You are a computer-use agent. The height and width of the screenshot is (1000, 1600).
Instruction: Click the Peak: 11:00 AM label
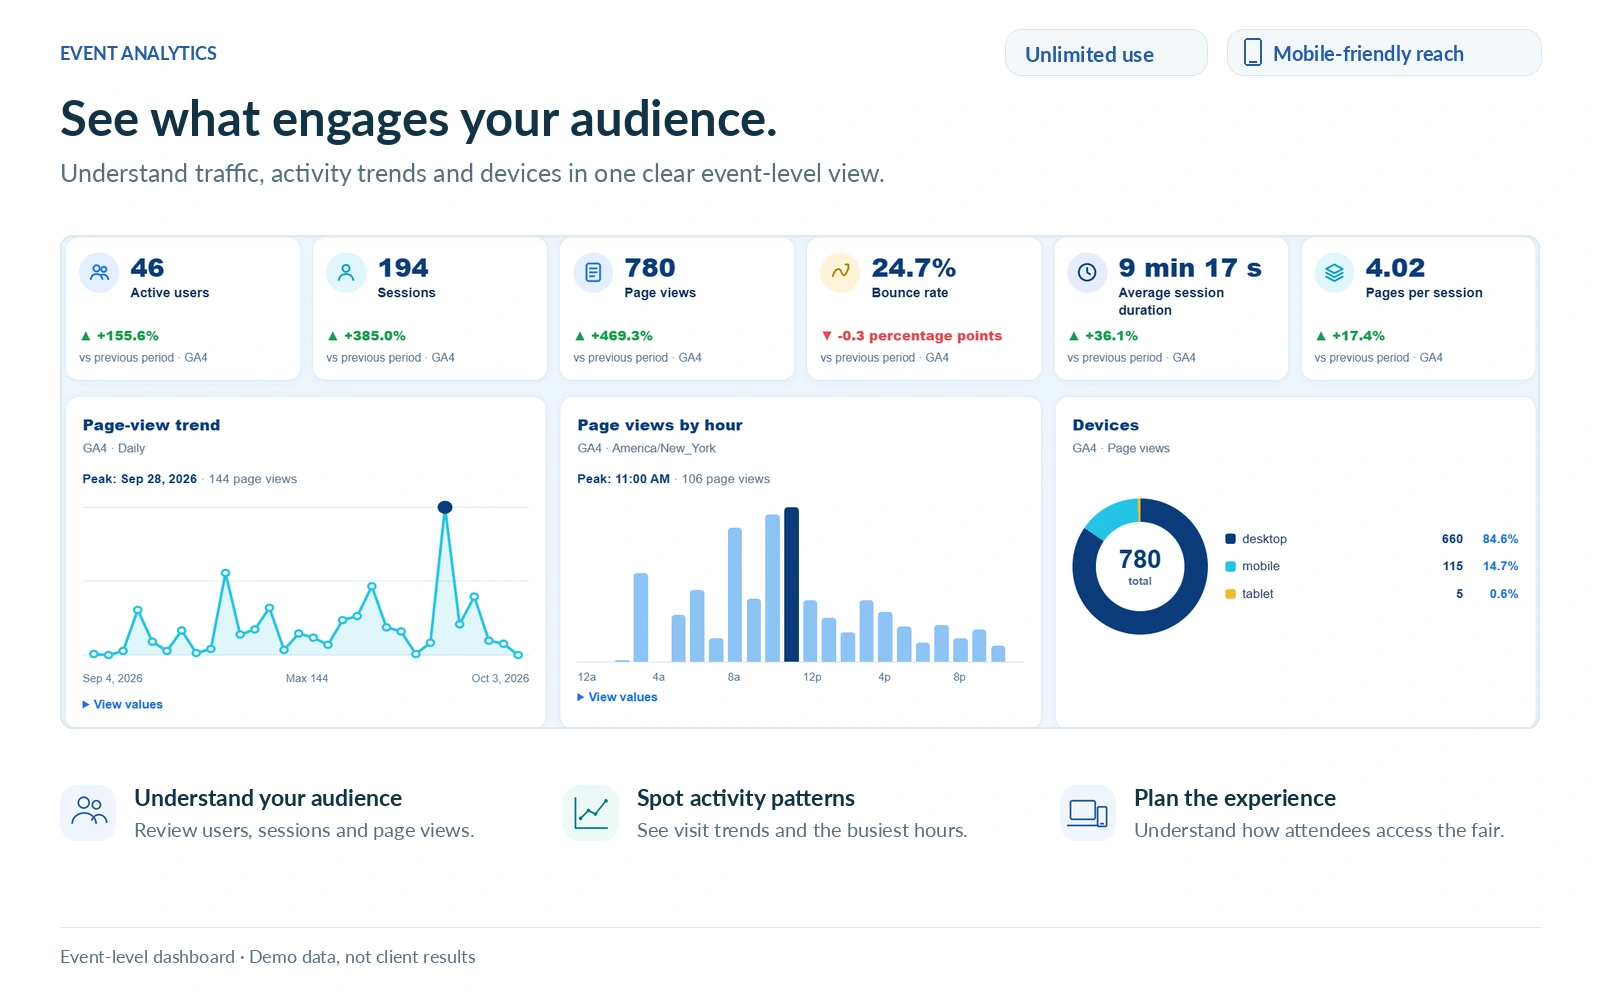point(624,479)
